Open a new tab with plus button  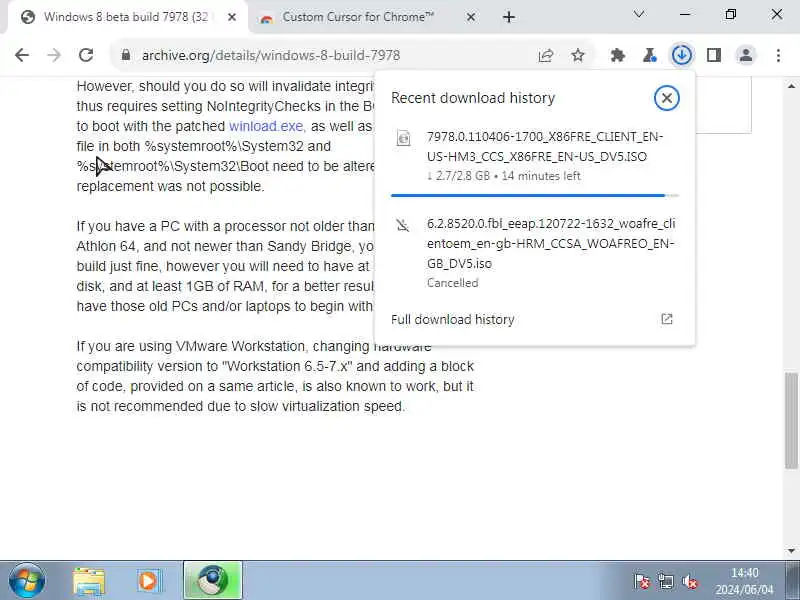click(x=509, y=17)
